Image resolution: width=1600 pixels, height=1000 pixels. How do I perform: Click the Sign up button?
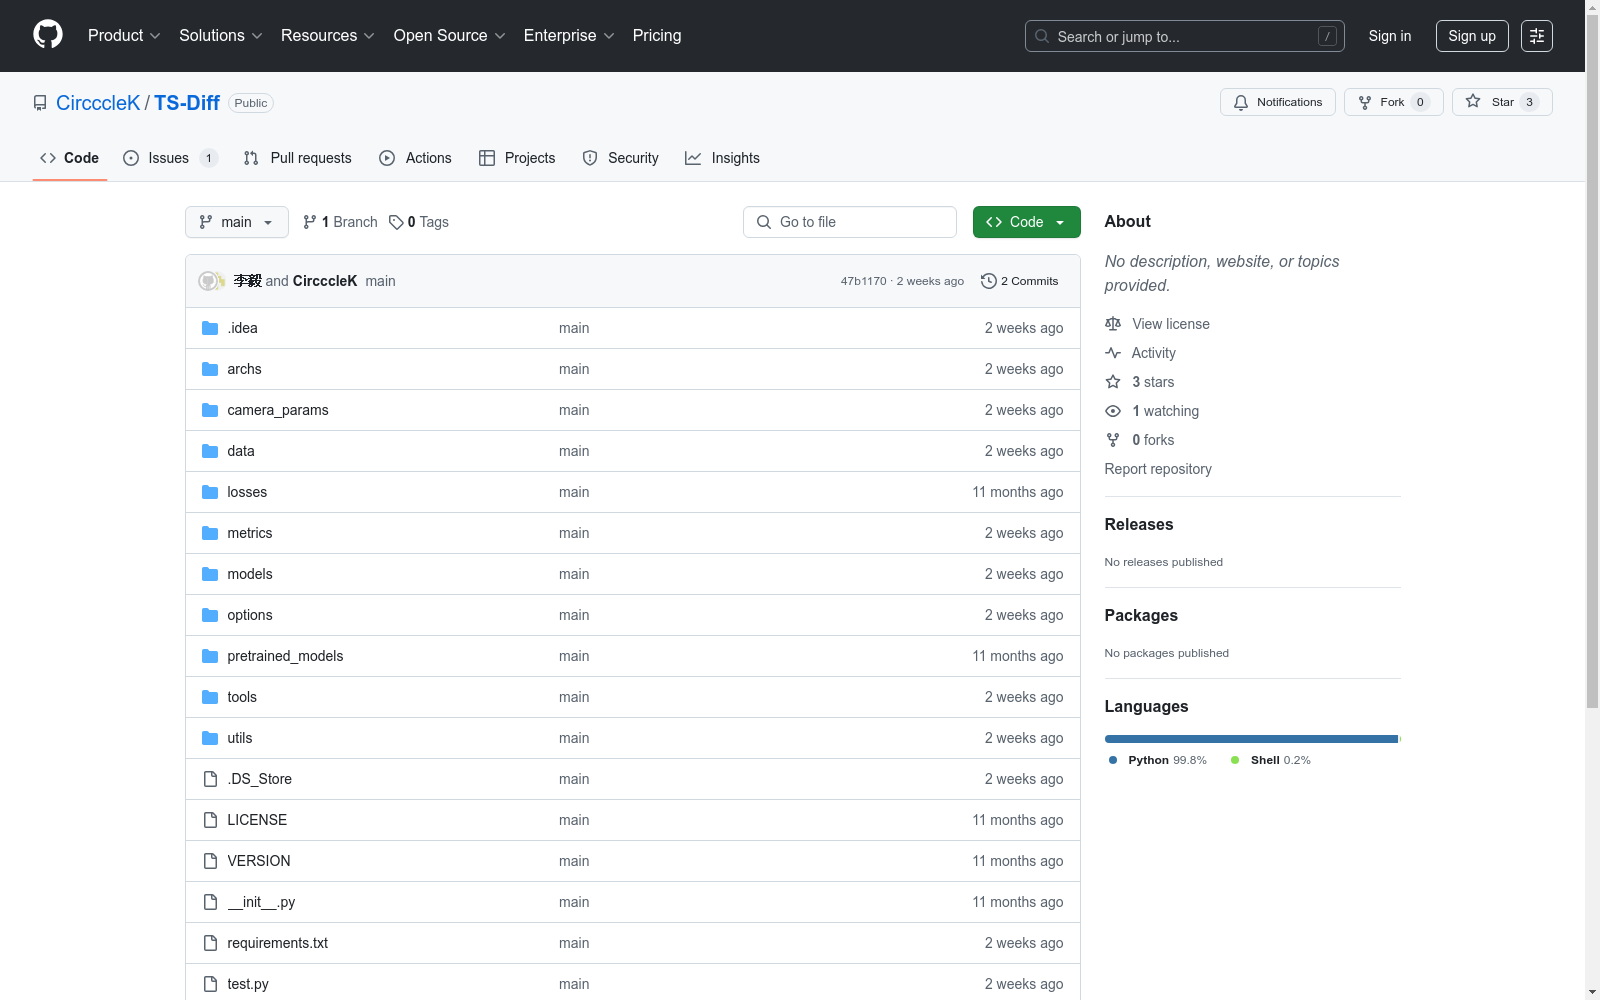pos(1472,36)
